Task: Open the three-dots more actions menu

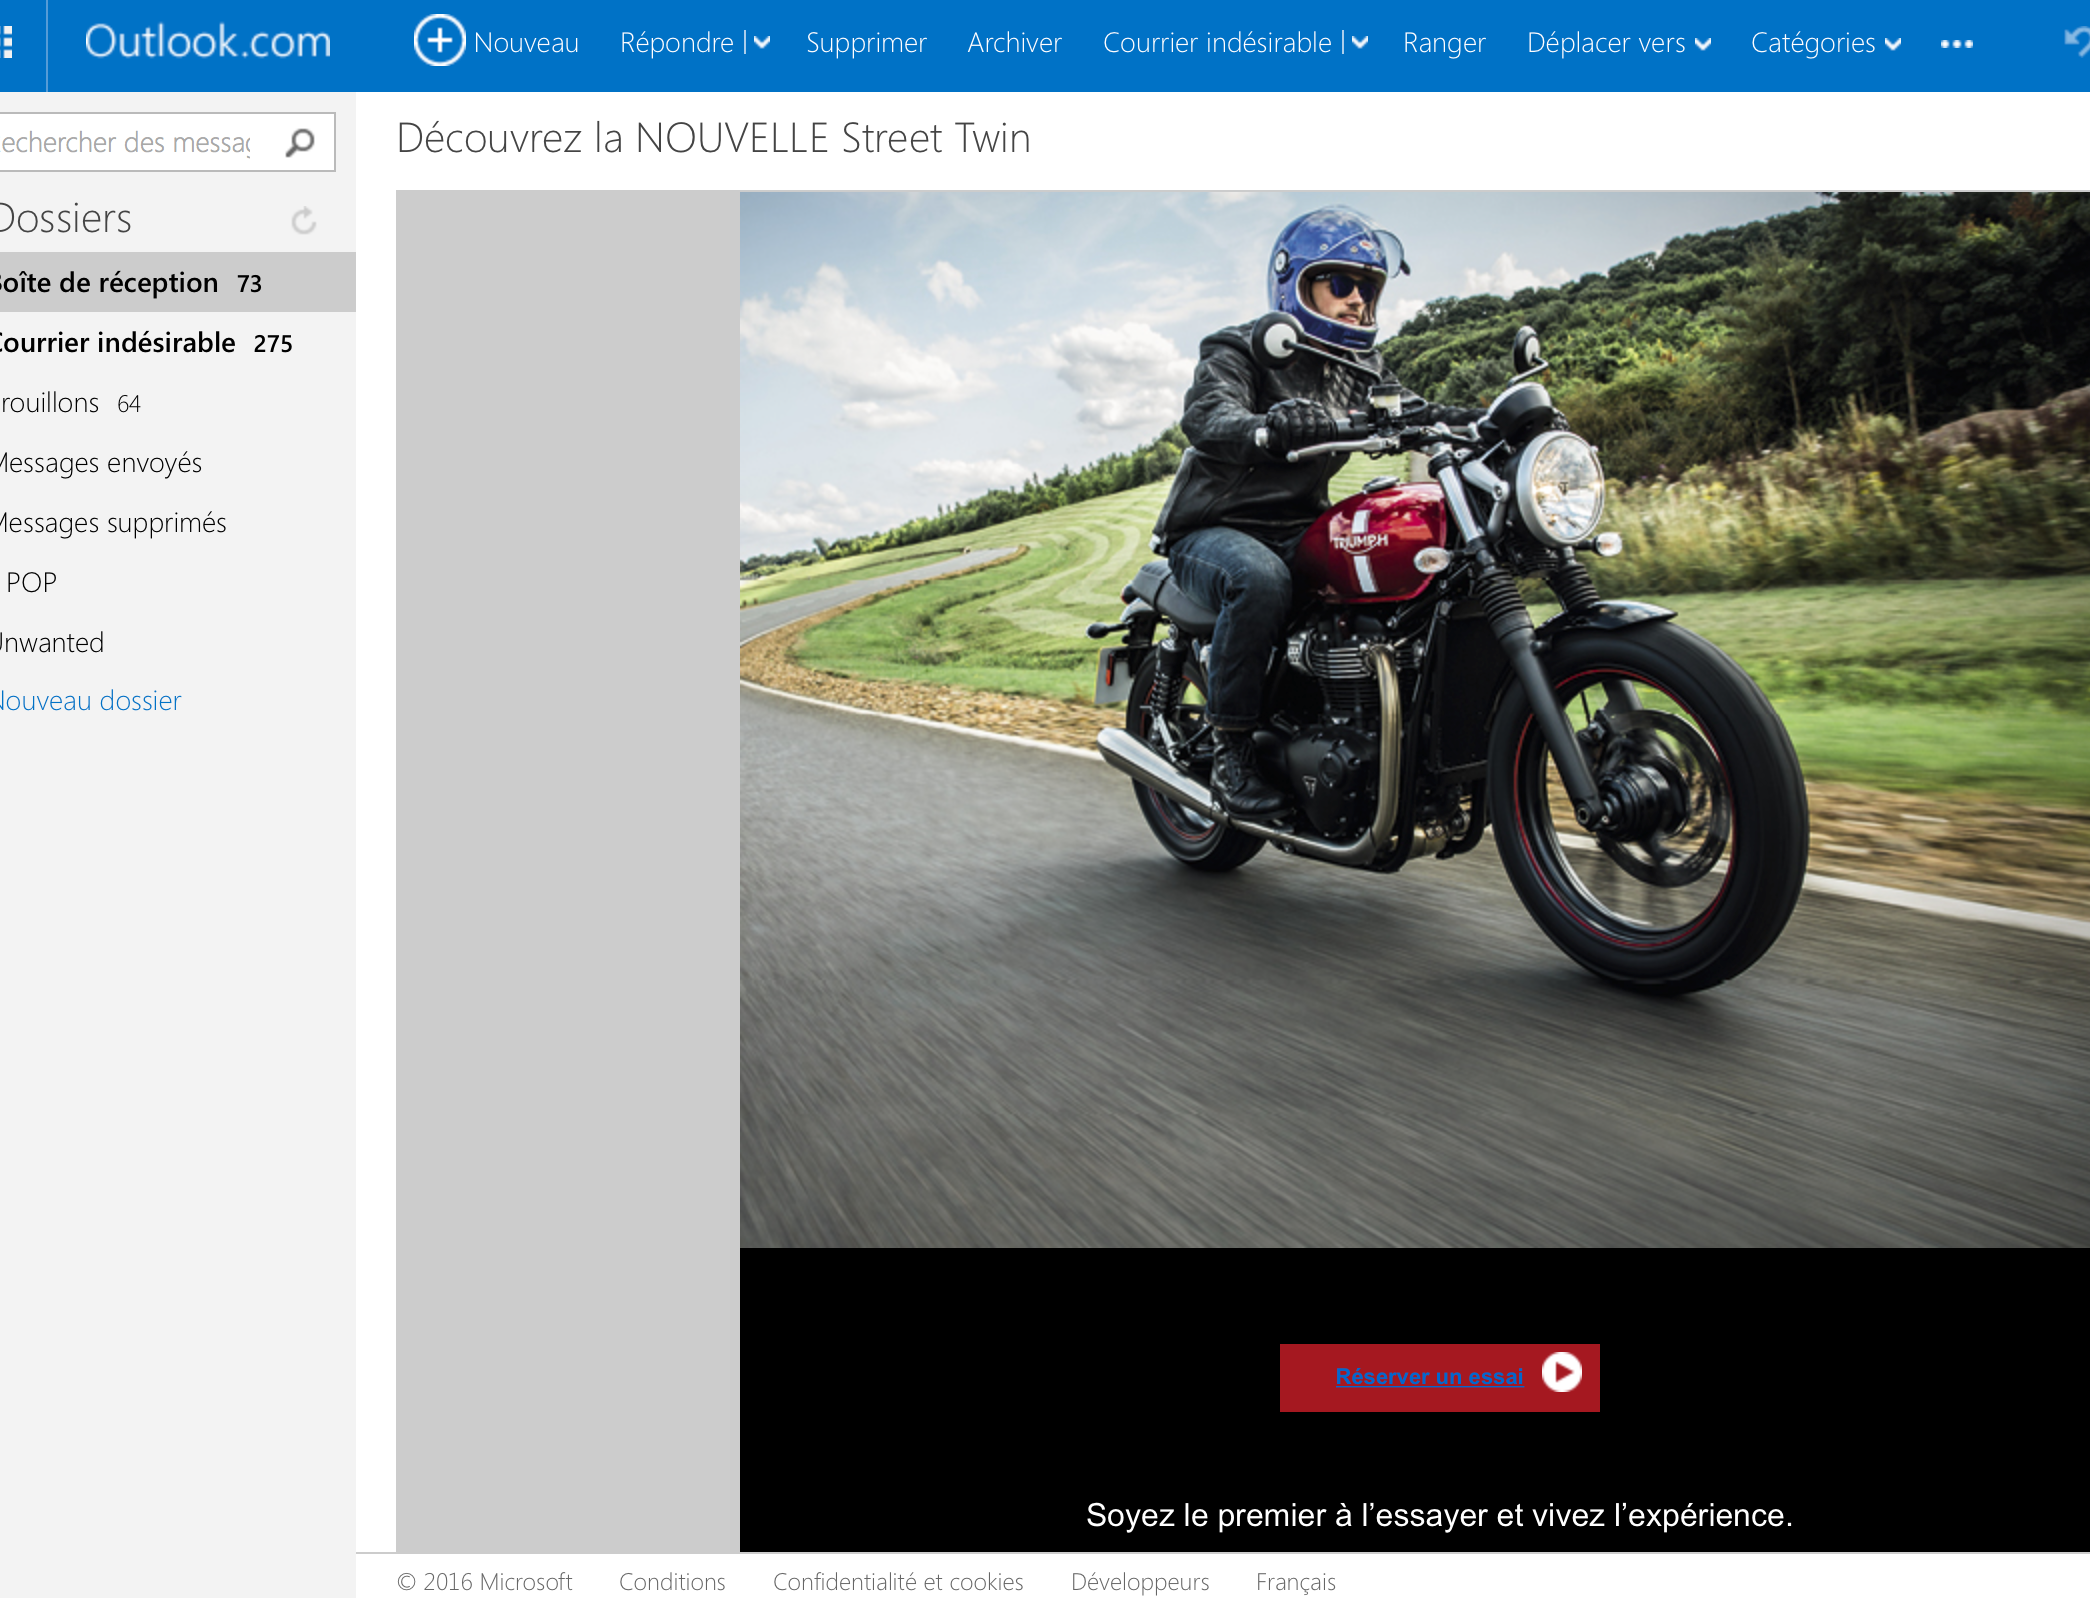Action: (x=1956, y=44)
